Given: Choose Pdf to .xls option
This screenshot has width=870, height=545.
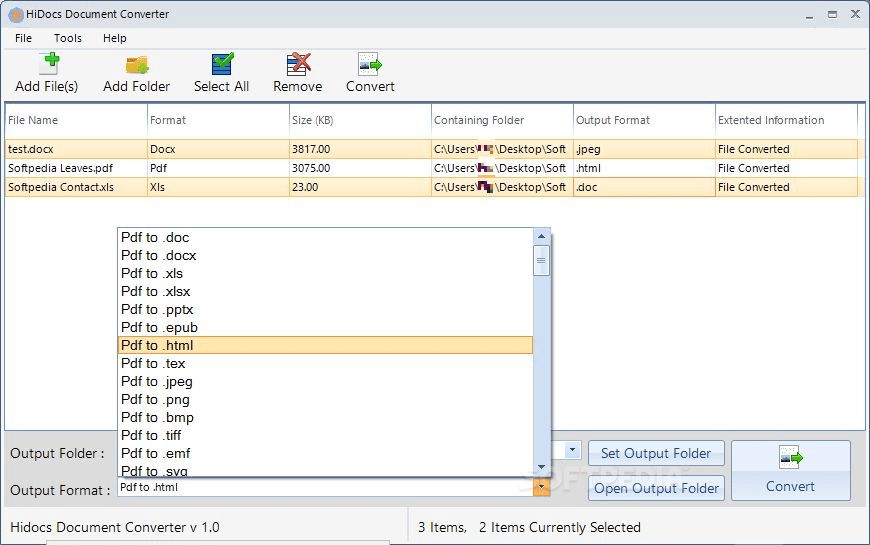Looking at the screenshot, I should [325, 274].
